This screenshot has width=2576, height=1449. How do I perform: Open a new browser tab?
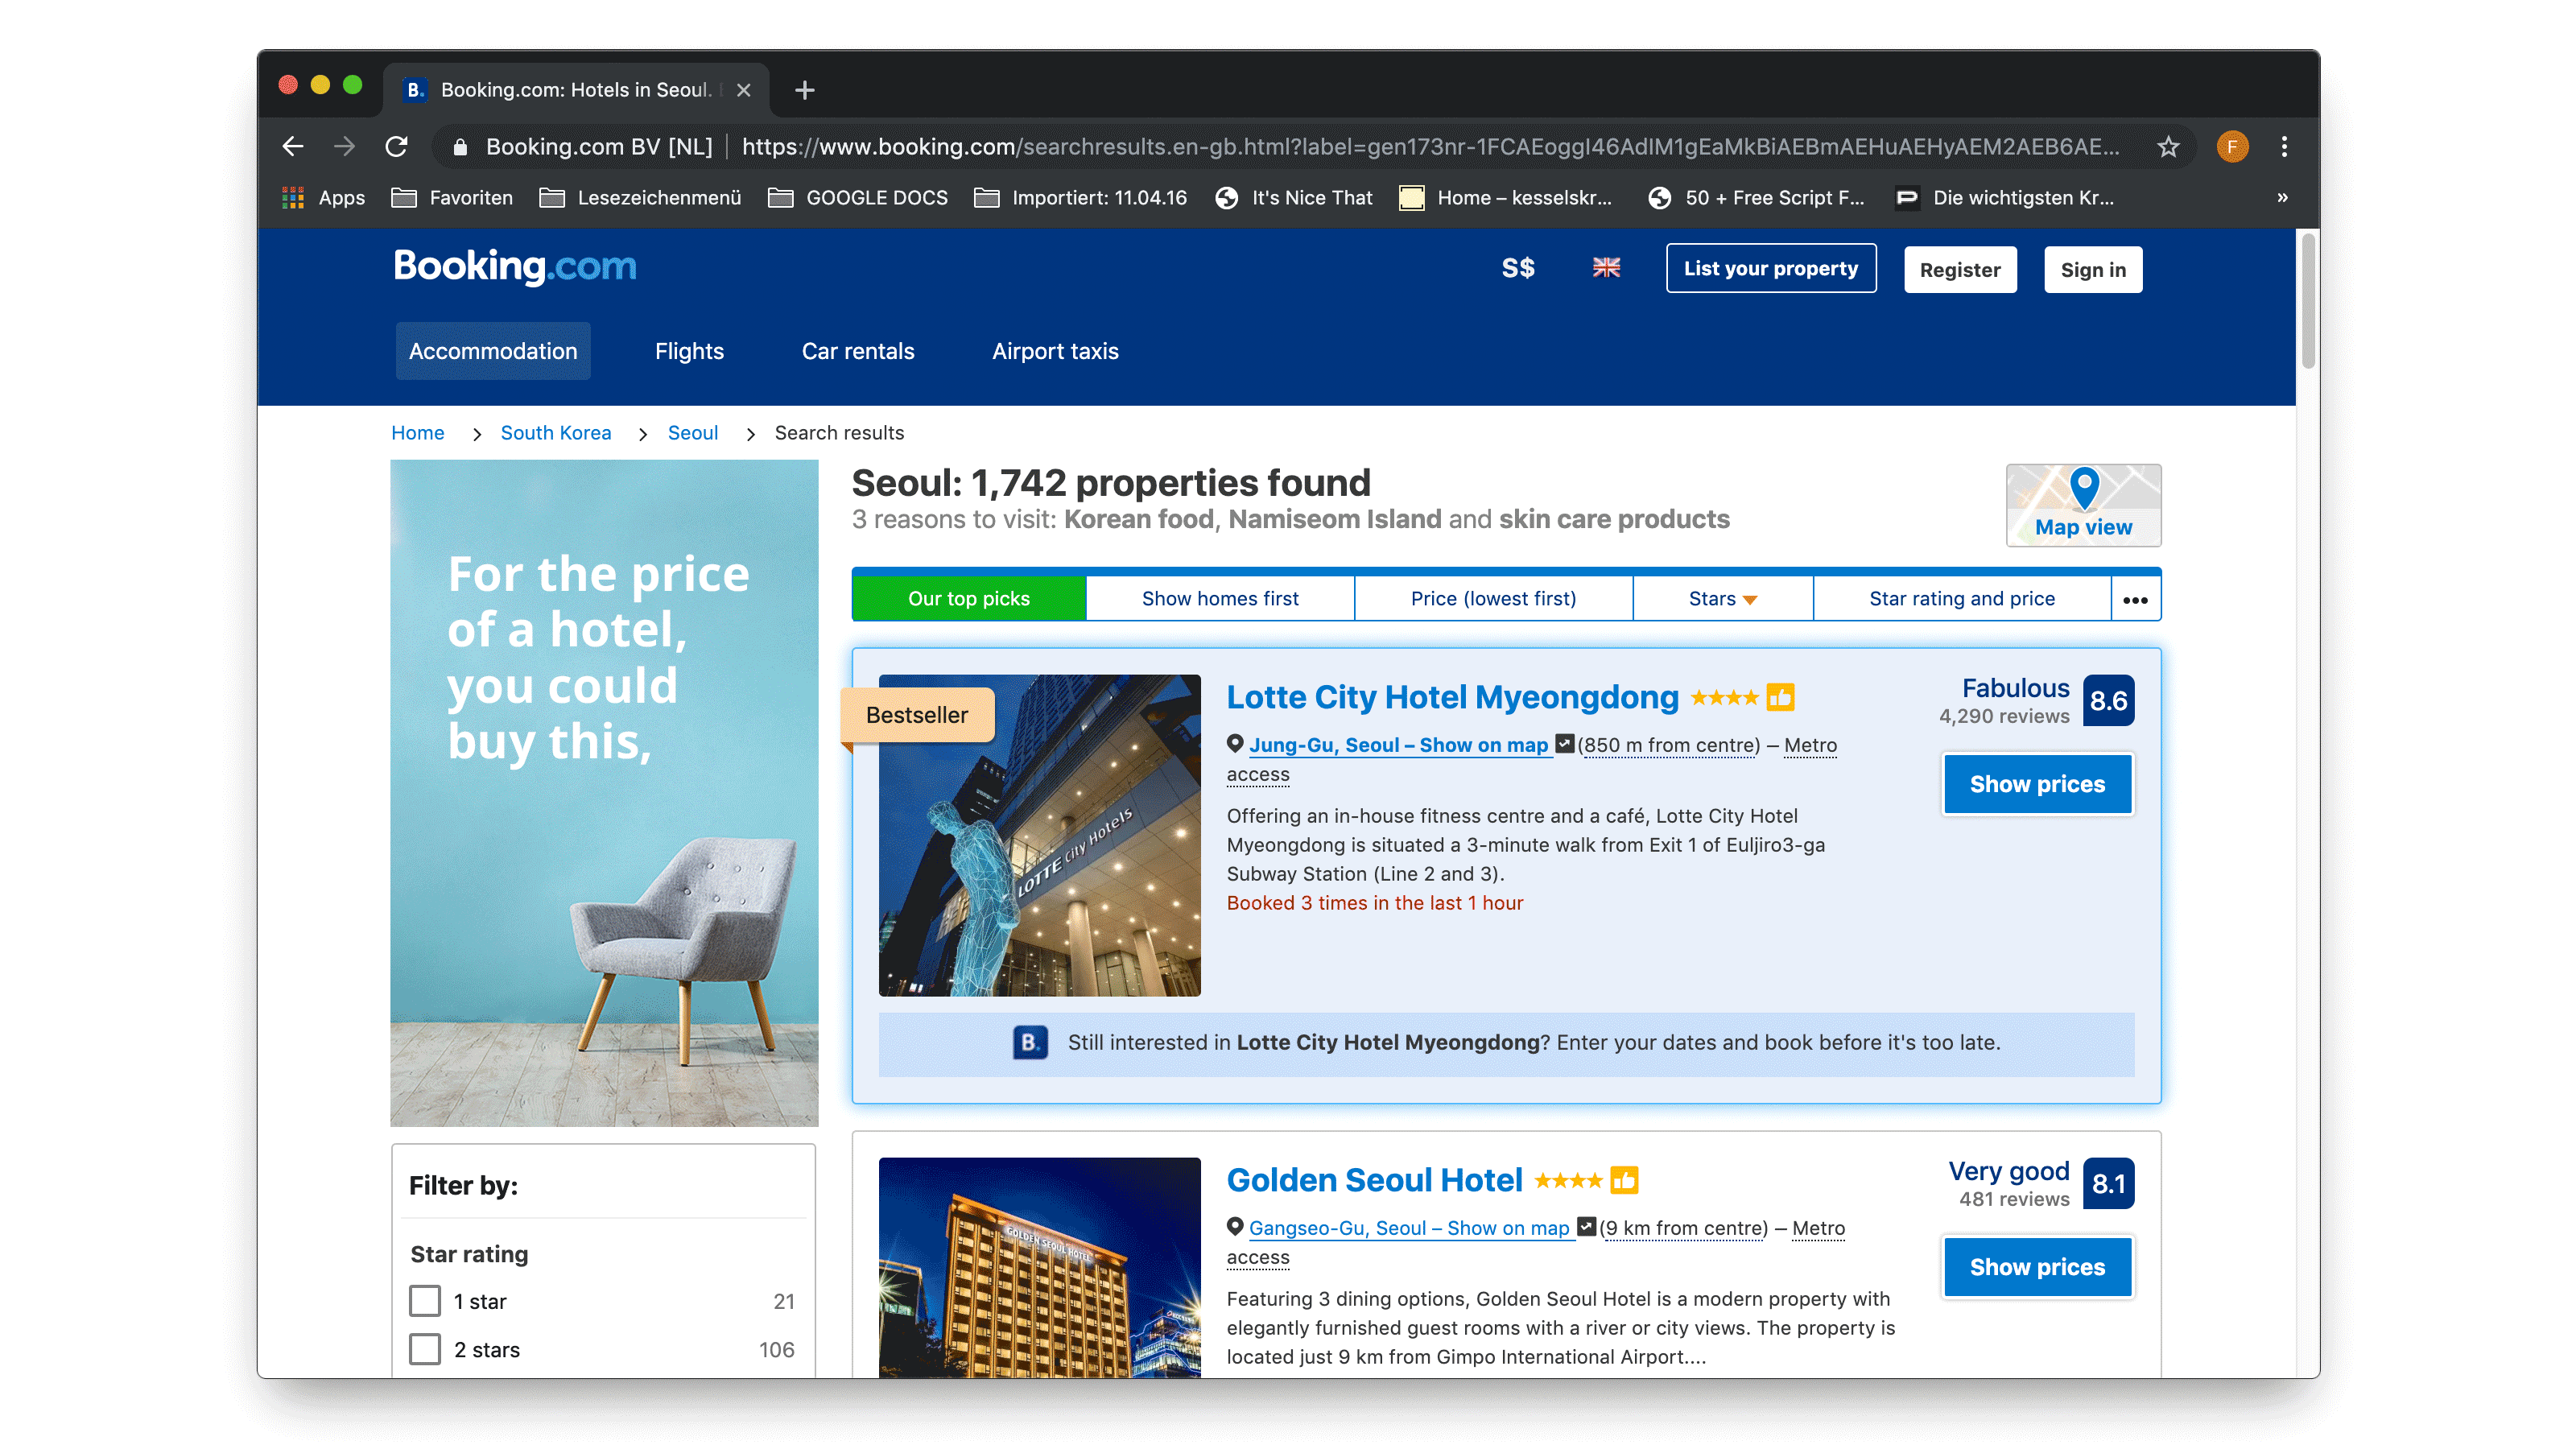804,90
